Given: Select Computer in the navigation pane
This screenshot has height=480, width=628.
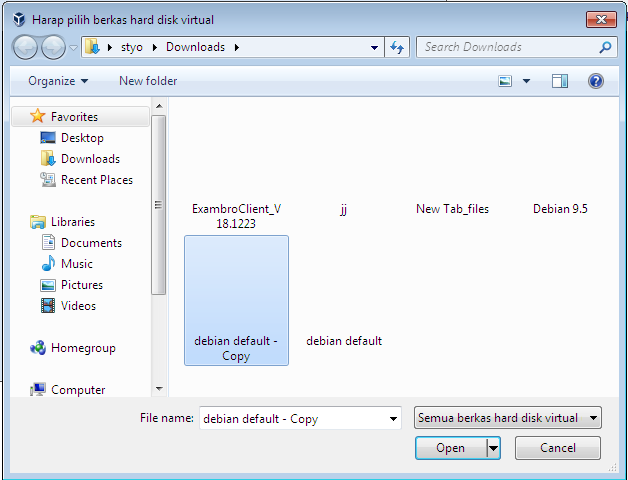Looking at the screenshot, I should pyautogui.click(x=78, y=389).
